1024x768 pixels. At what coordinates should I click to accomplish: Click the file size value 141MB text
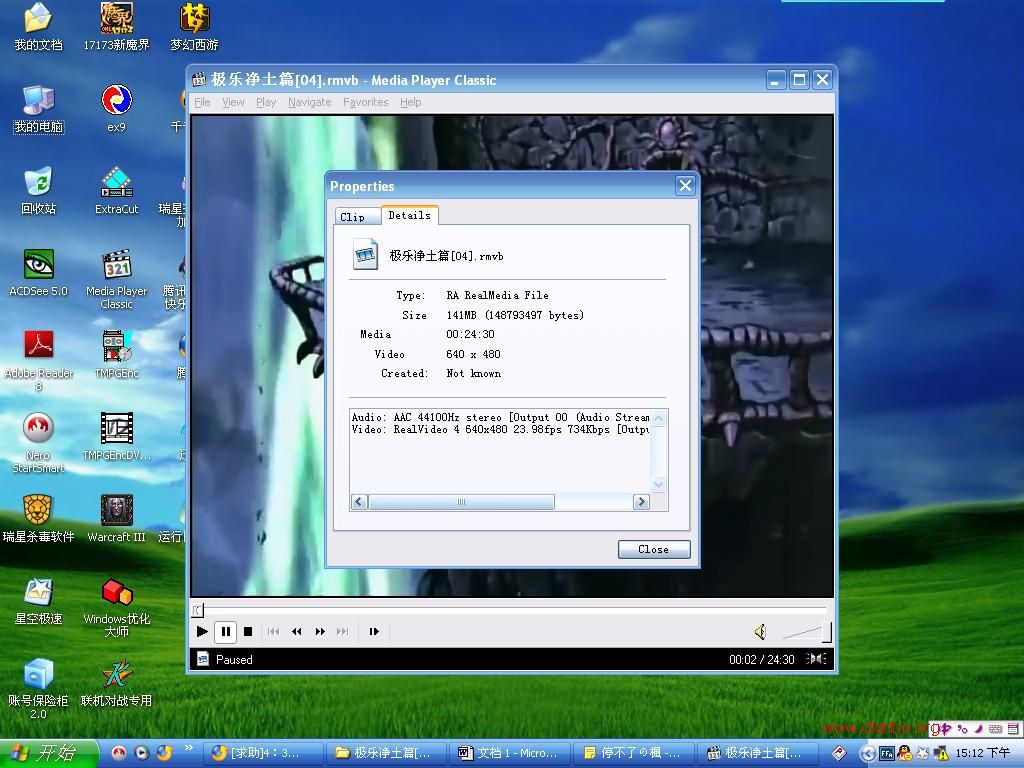point(515,315)
